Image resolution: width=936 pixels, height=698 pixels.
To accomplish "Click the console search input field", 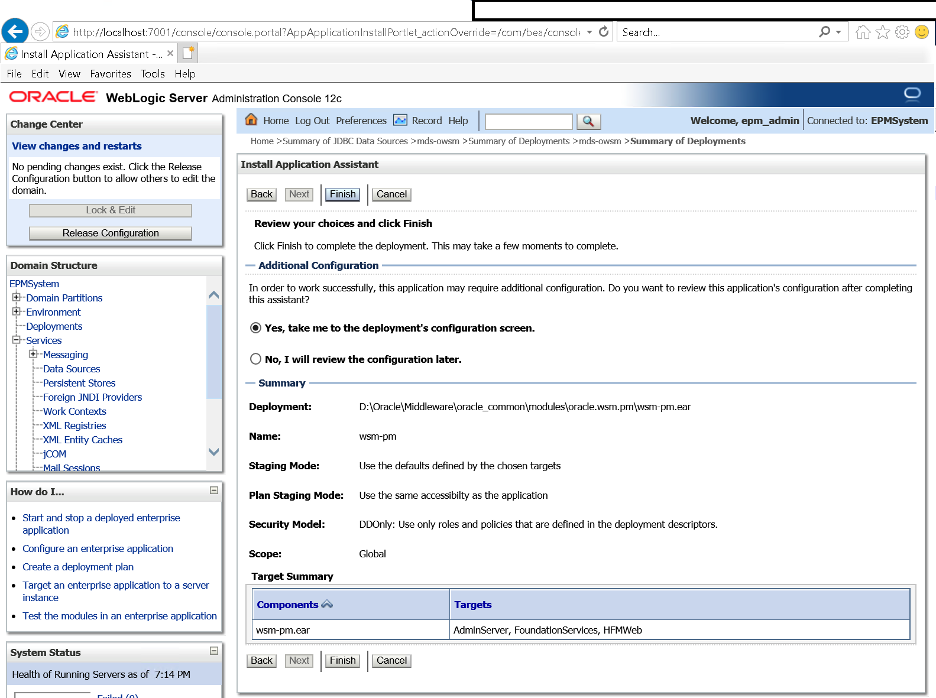I will [529, 121].
